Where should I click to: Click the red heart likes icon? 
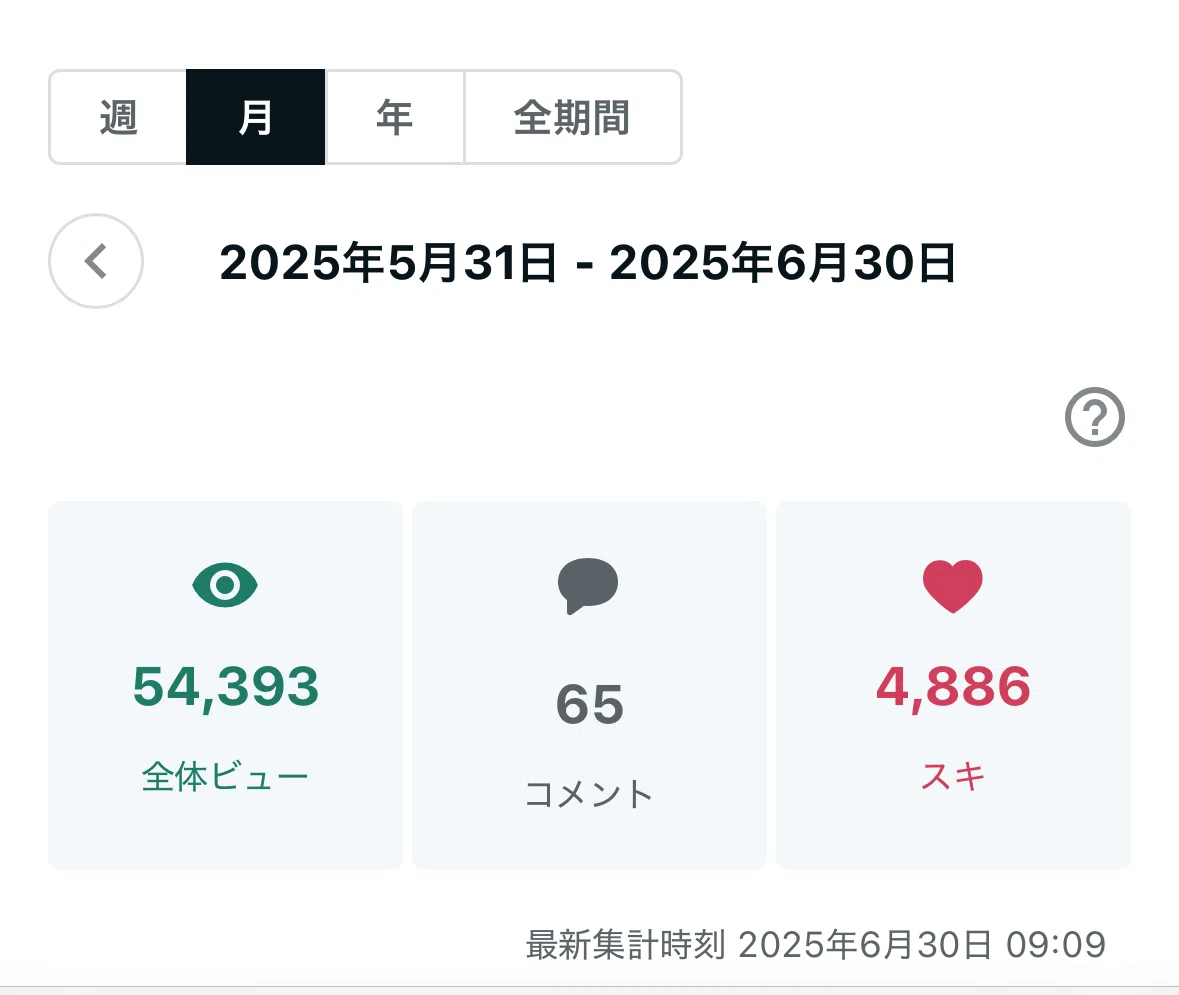click(953, 586)
